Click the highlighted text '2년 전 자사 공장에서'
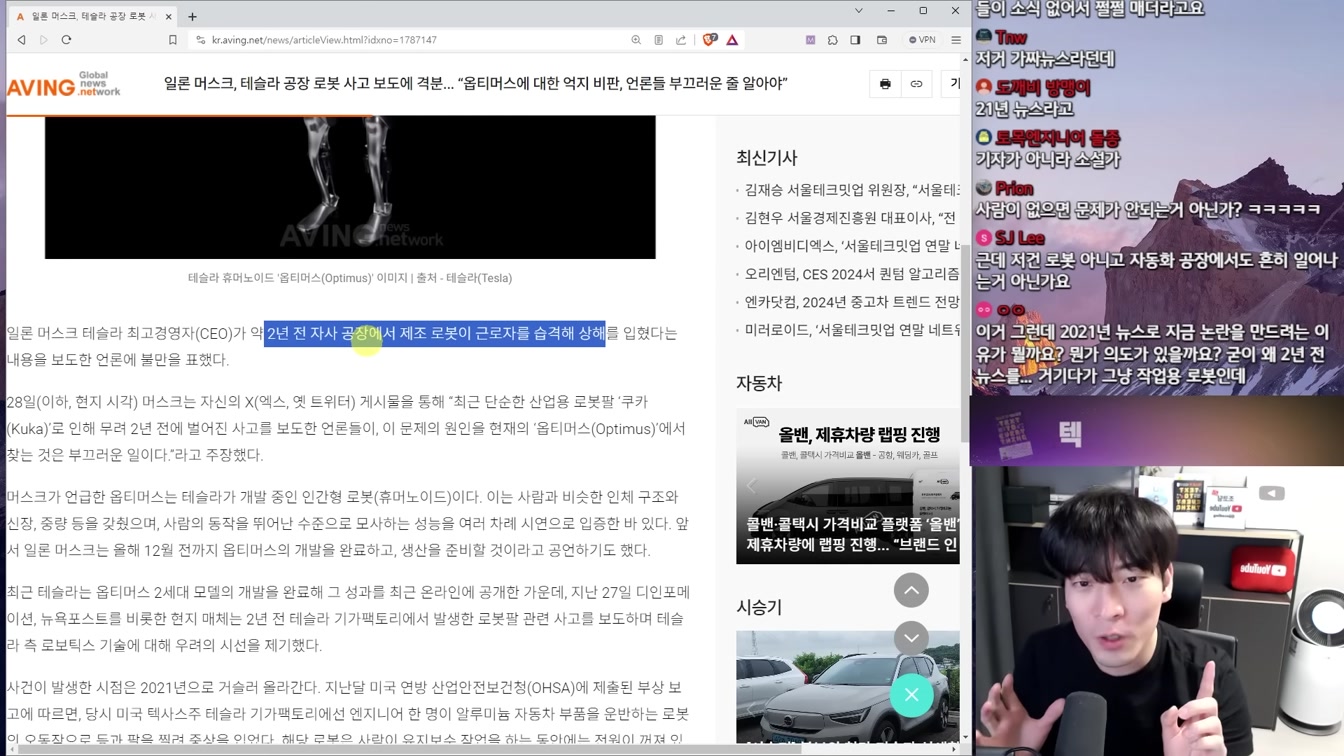This screenshot has width=1344, height=756. pyautogui.click(x=331, y=333)
